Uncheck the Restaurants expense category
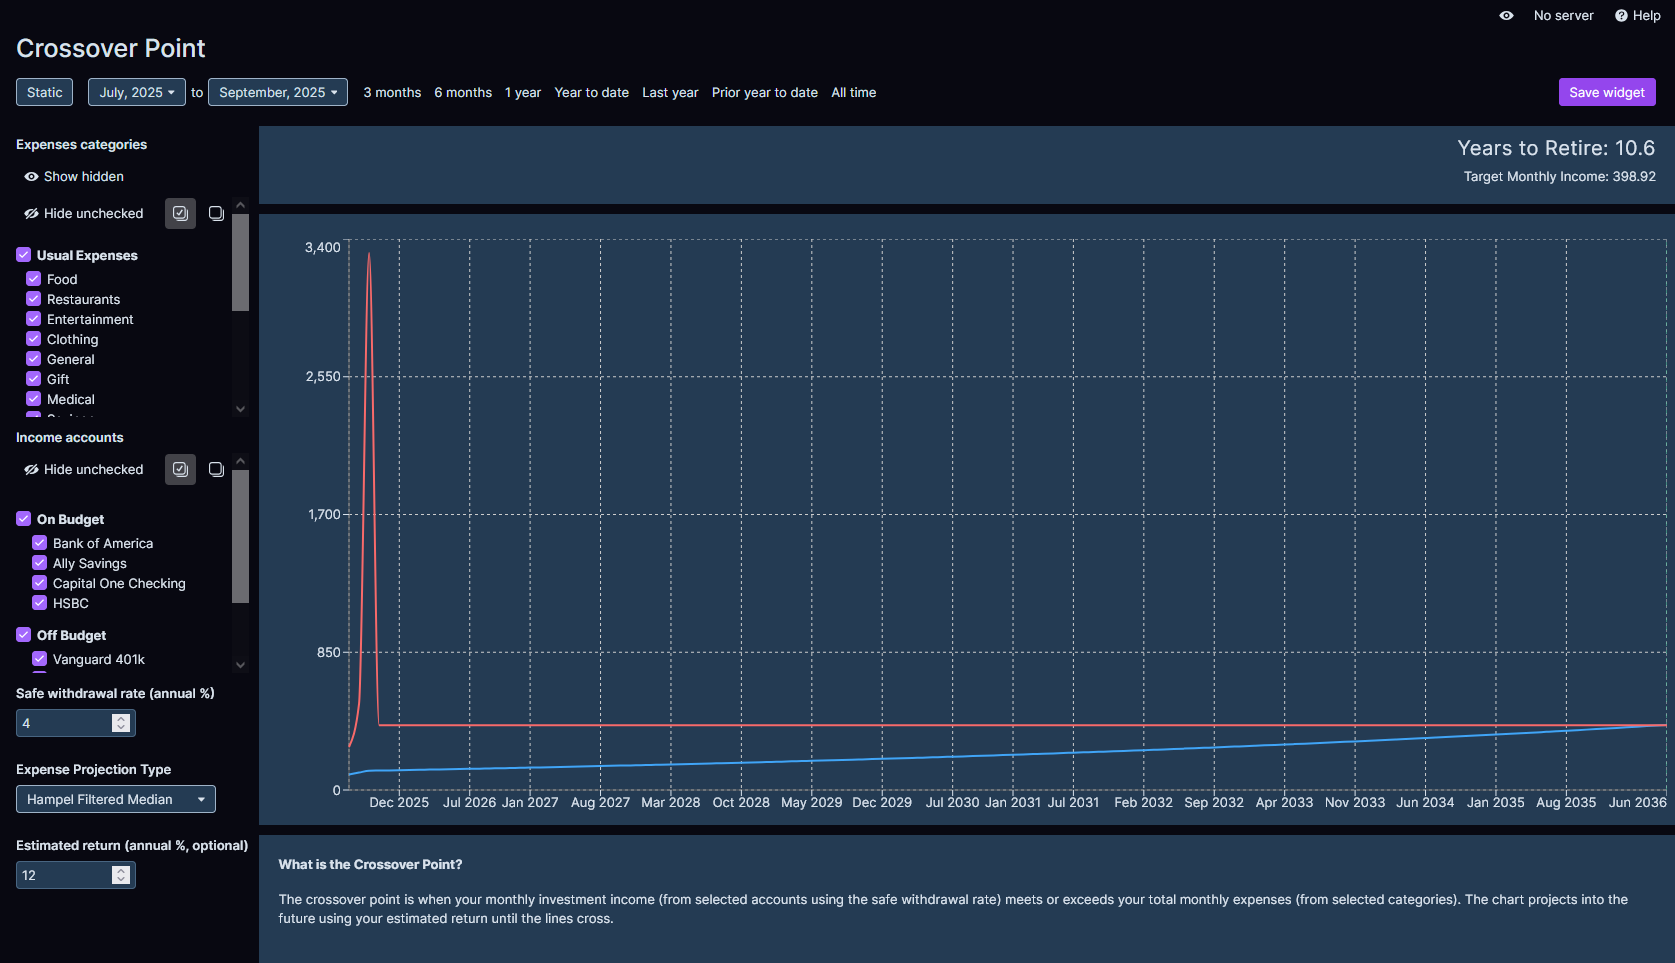Screen dimensions: 1675x963 tap(34, 299)
